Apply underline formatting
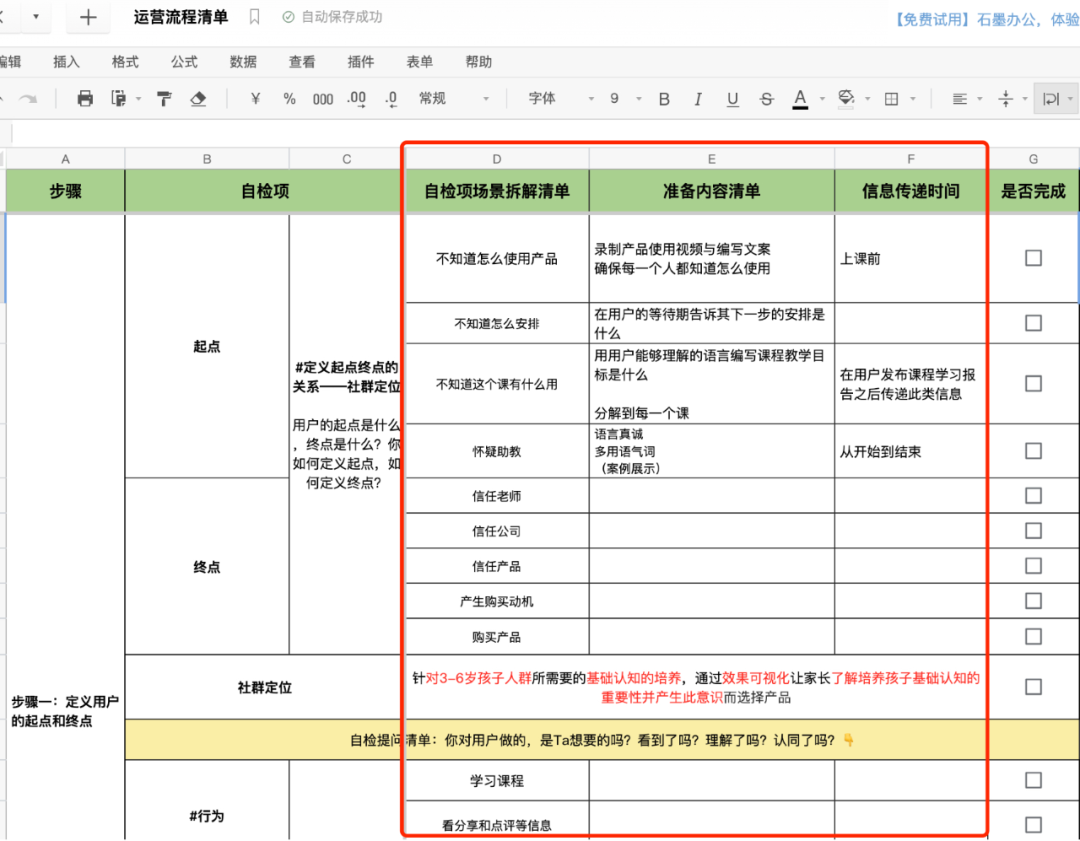 pos(732,99)
